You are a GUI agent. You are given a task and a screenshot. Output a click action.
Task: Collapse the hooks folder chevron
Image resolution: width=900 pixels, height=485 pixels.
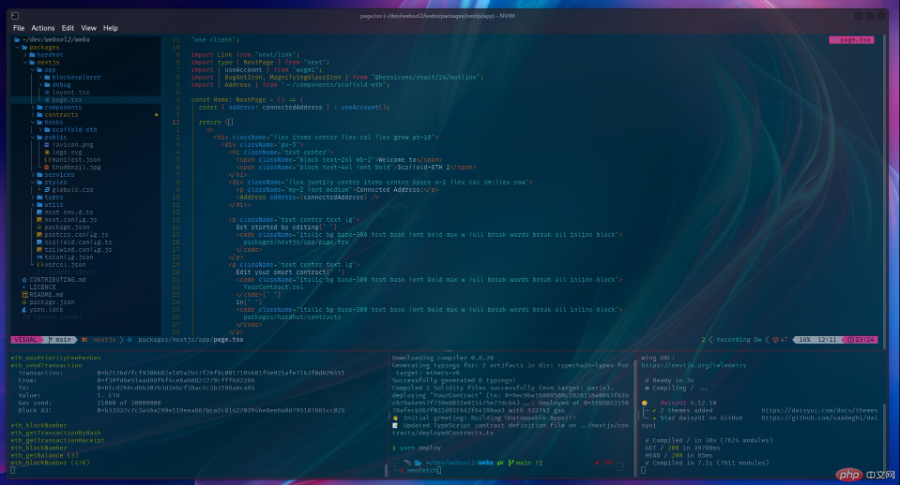33,122
